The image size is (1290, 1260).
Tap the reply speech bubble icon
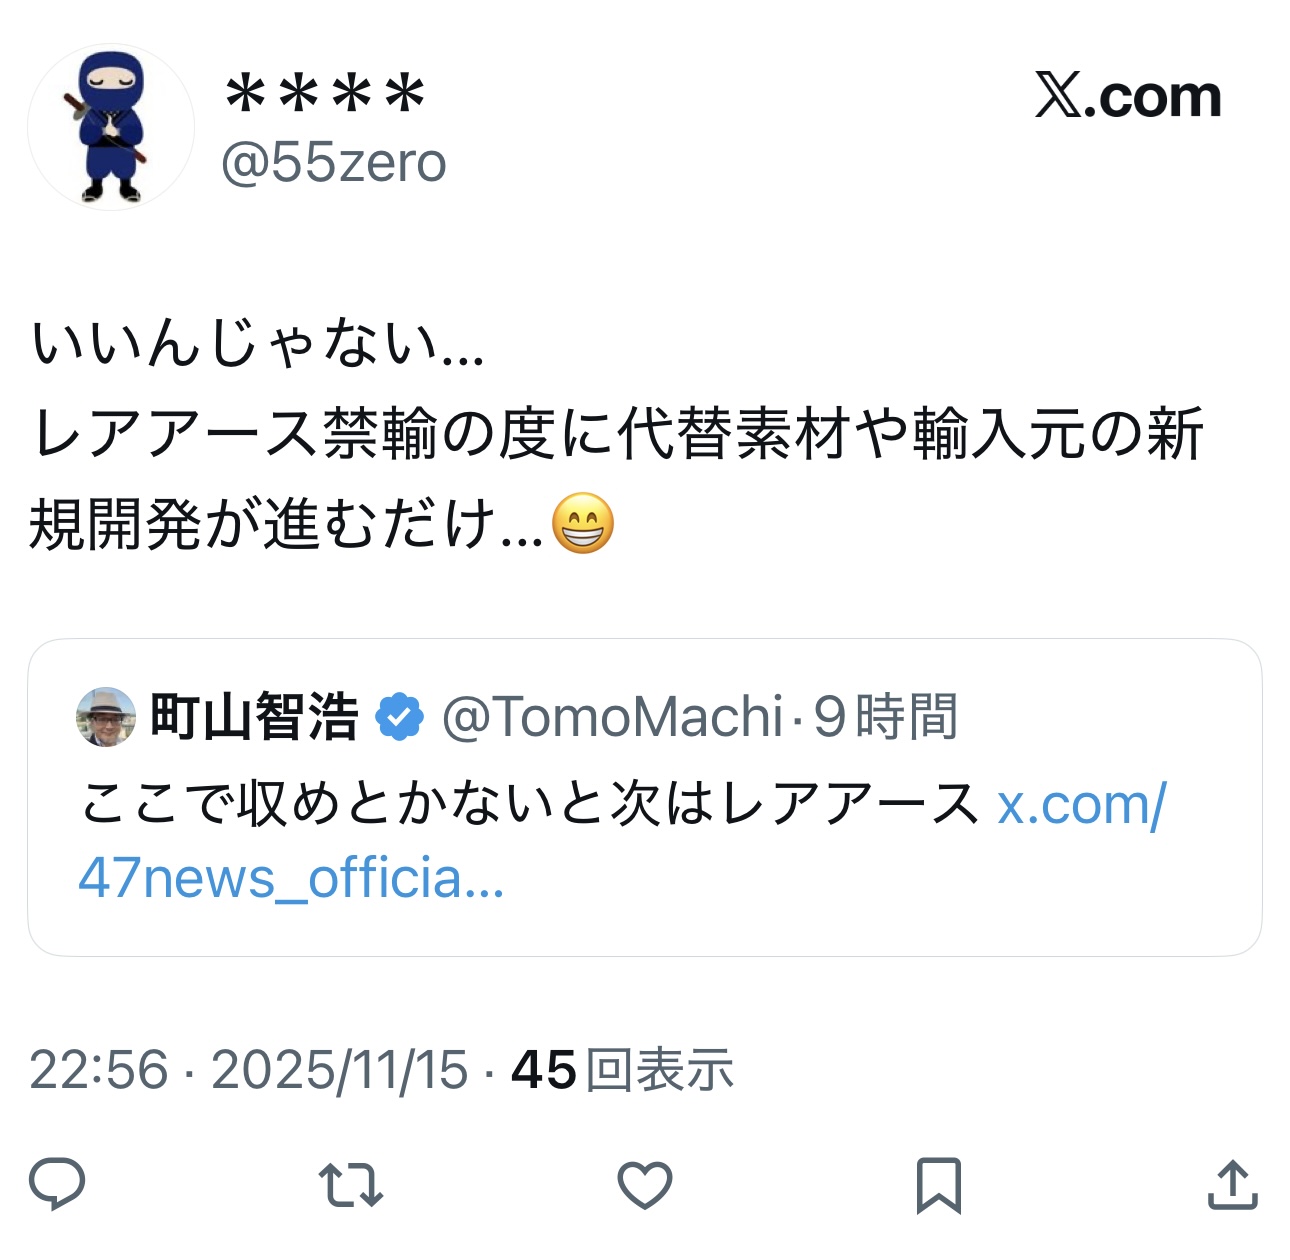click(57, 1185)
